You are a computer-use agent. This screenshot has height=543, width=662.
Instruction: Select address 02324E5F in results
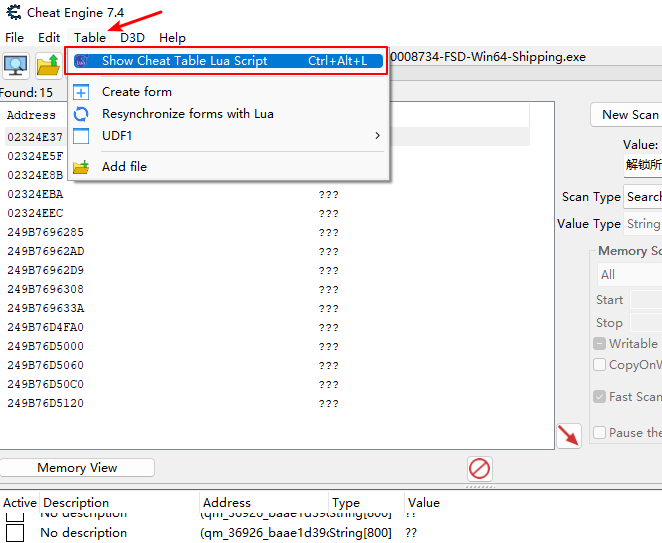[35, 156]
